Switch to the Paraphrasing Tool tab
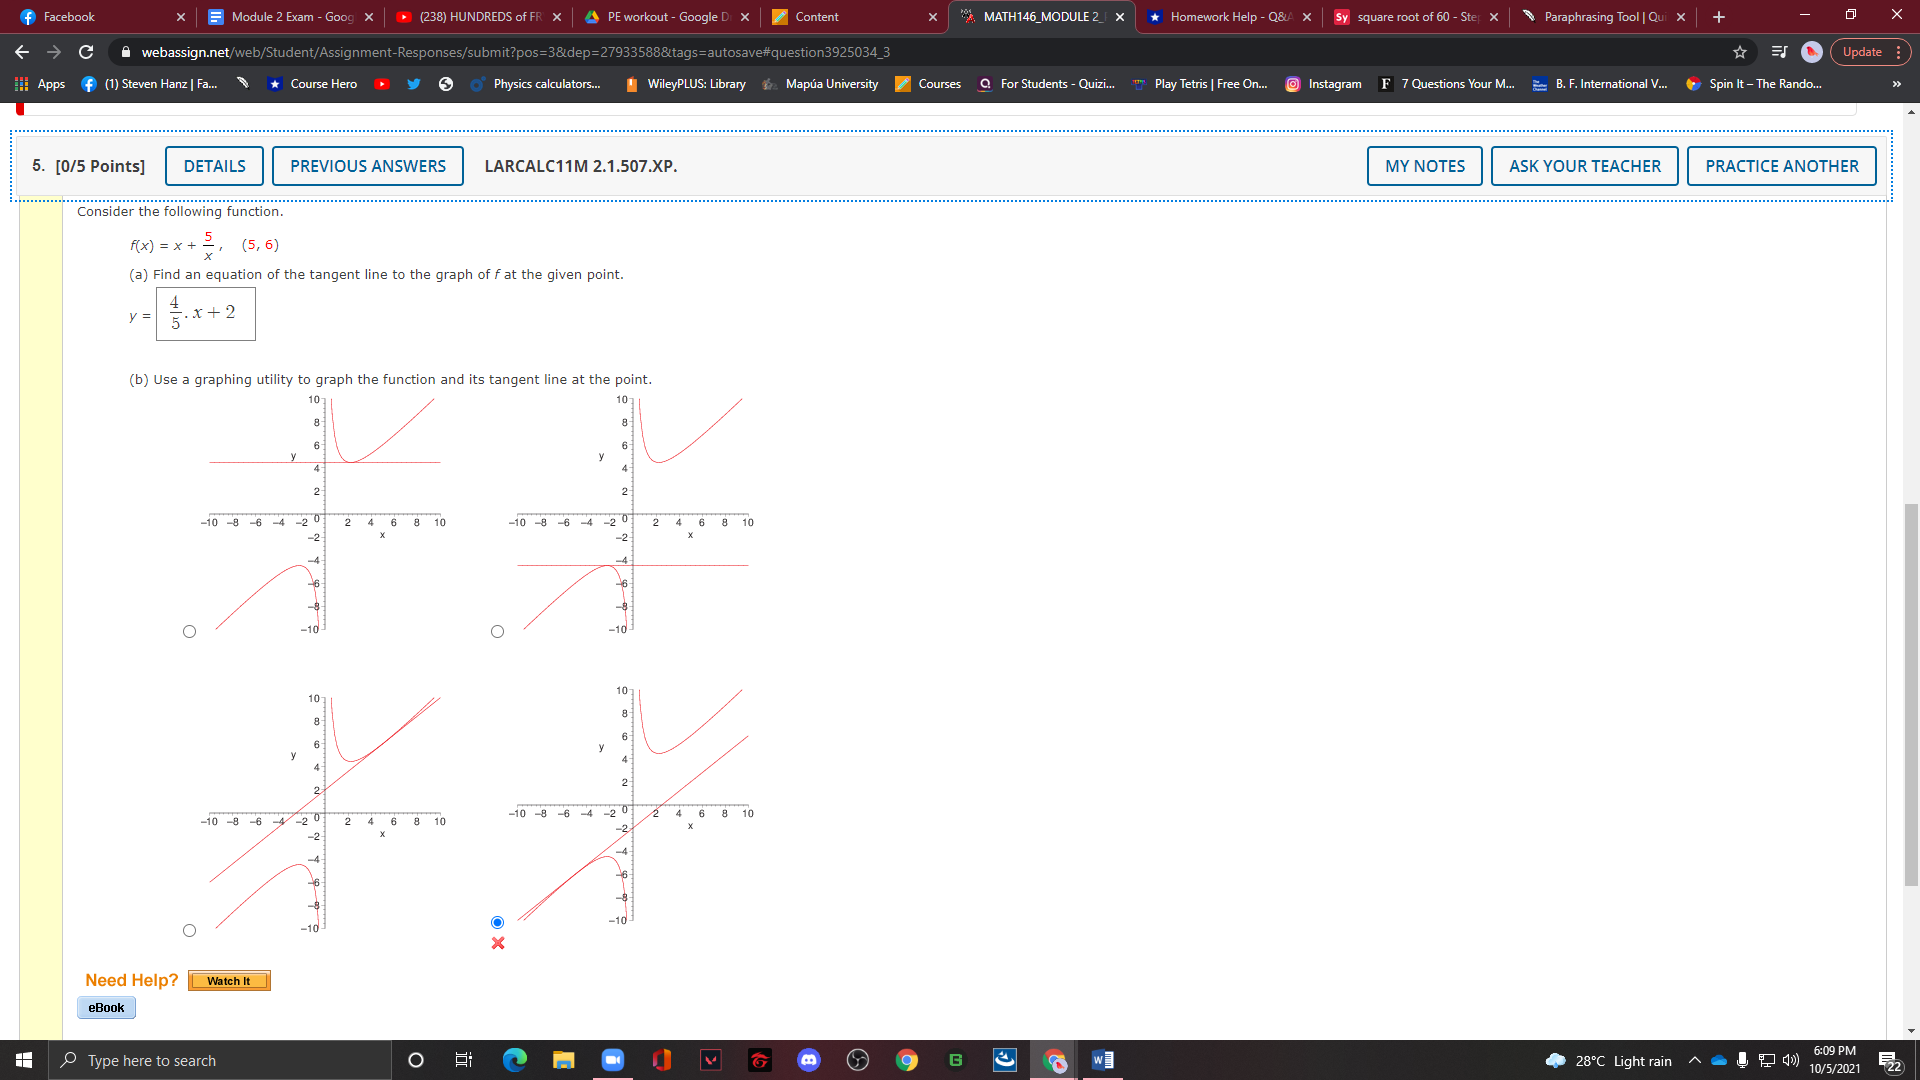This screenshot has width=1920, height=1080. click(1597, 16)
